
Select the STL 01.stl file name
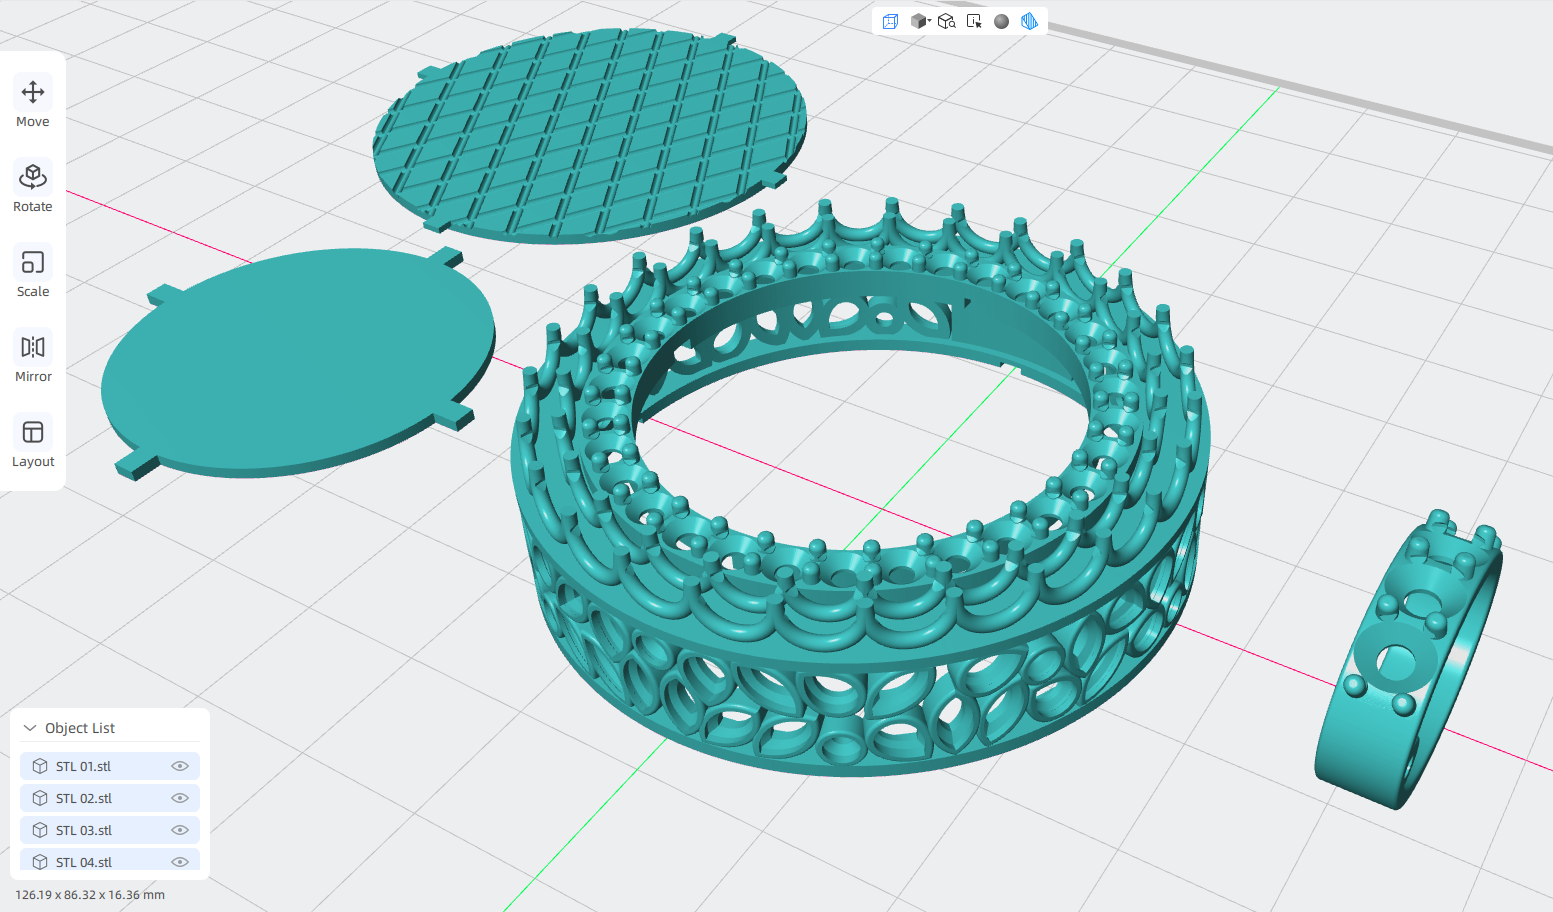click(83, 766)
